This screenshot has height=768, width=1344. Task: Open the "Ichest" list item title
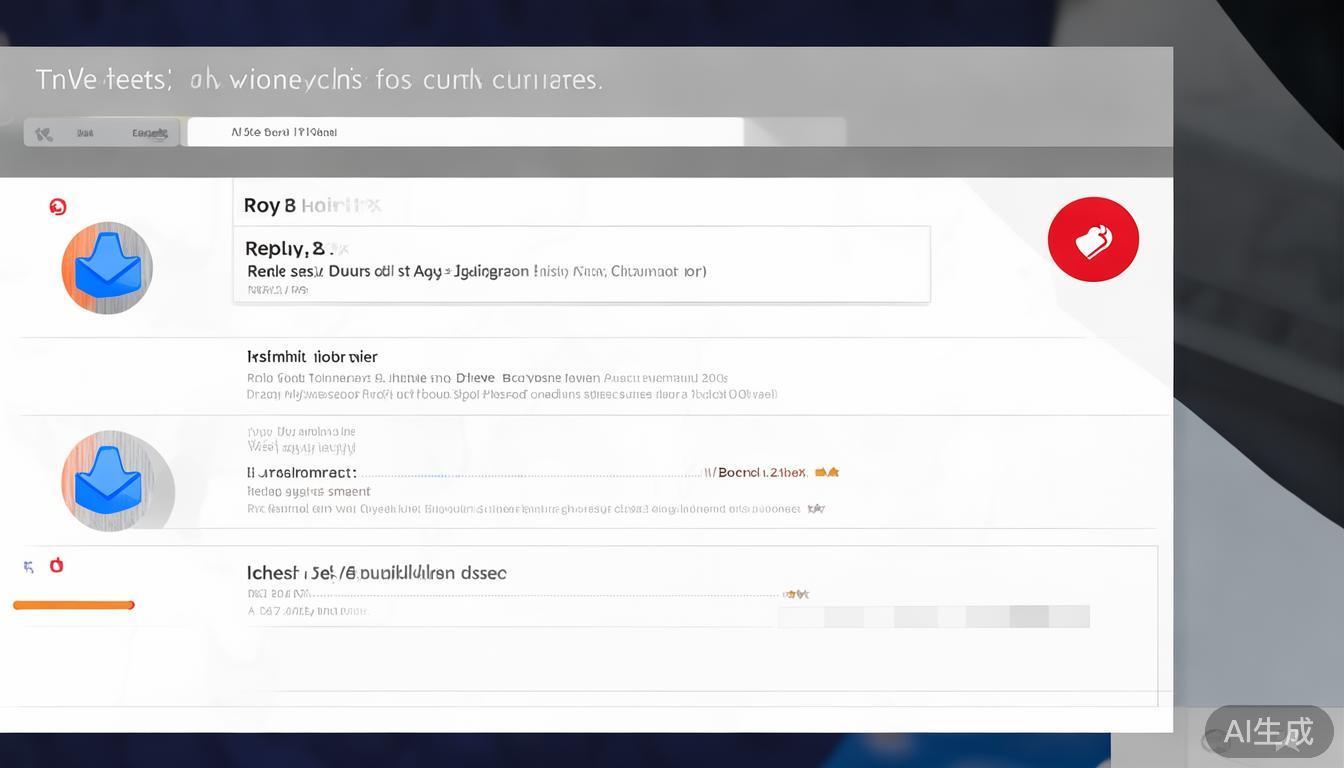[x=376, y=573]
